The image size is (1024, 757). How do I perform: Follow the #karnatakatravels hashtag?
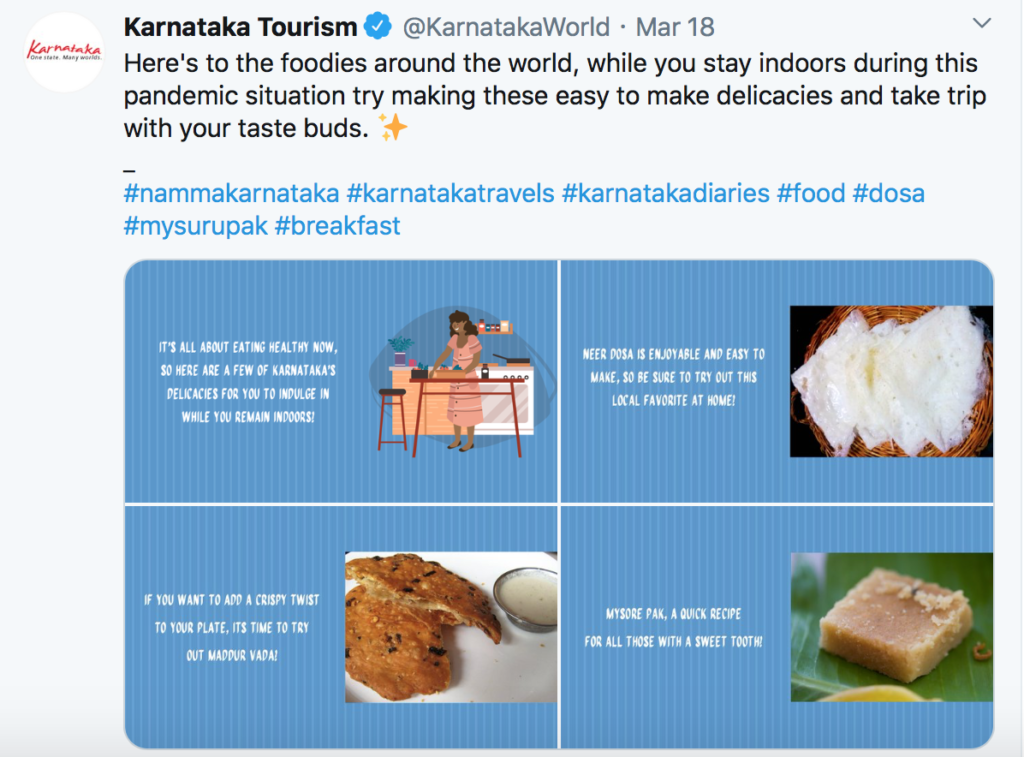(450, 193)
